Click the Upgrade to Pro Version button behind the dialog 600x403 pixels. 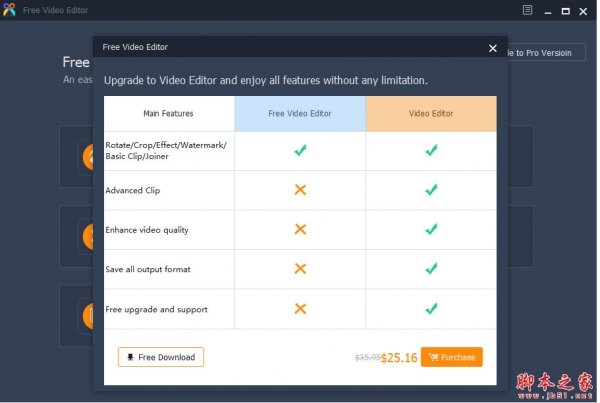point(548,53)
